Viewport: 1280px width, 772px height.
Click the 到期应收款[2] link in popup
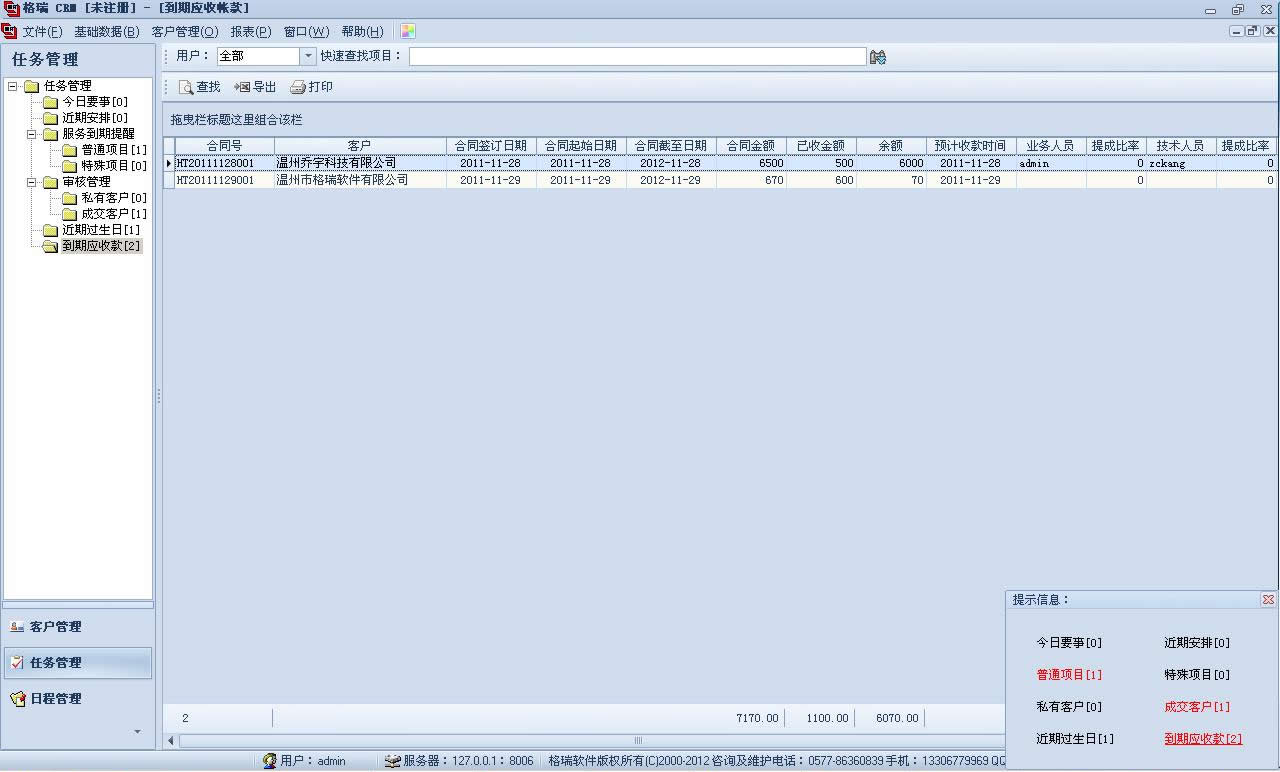1203,739
